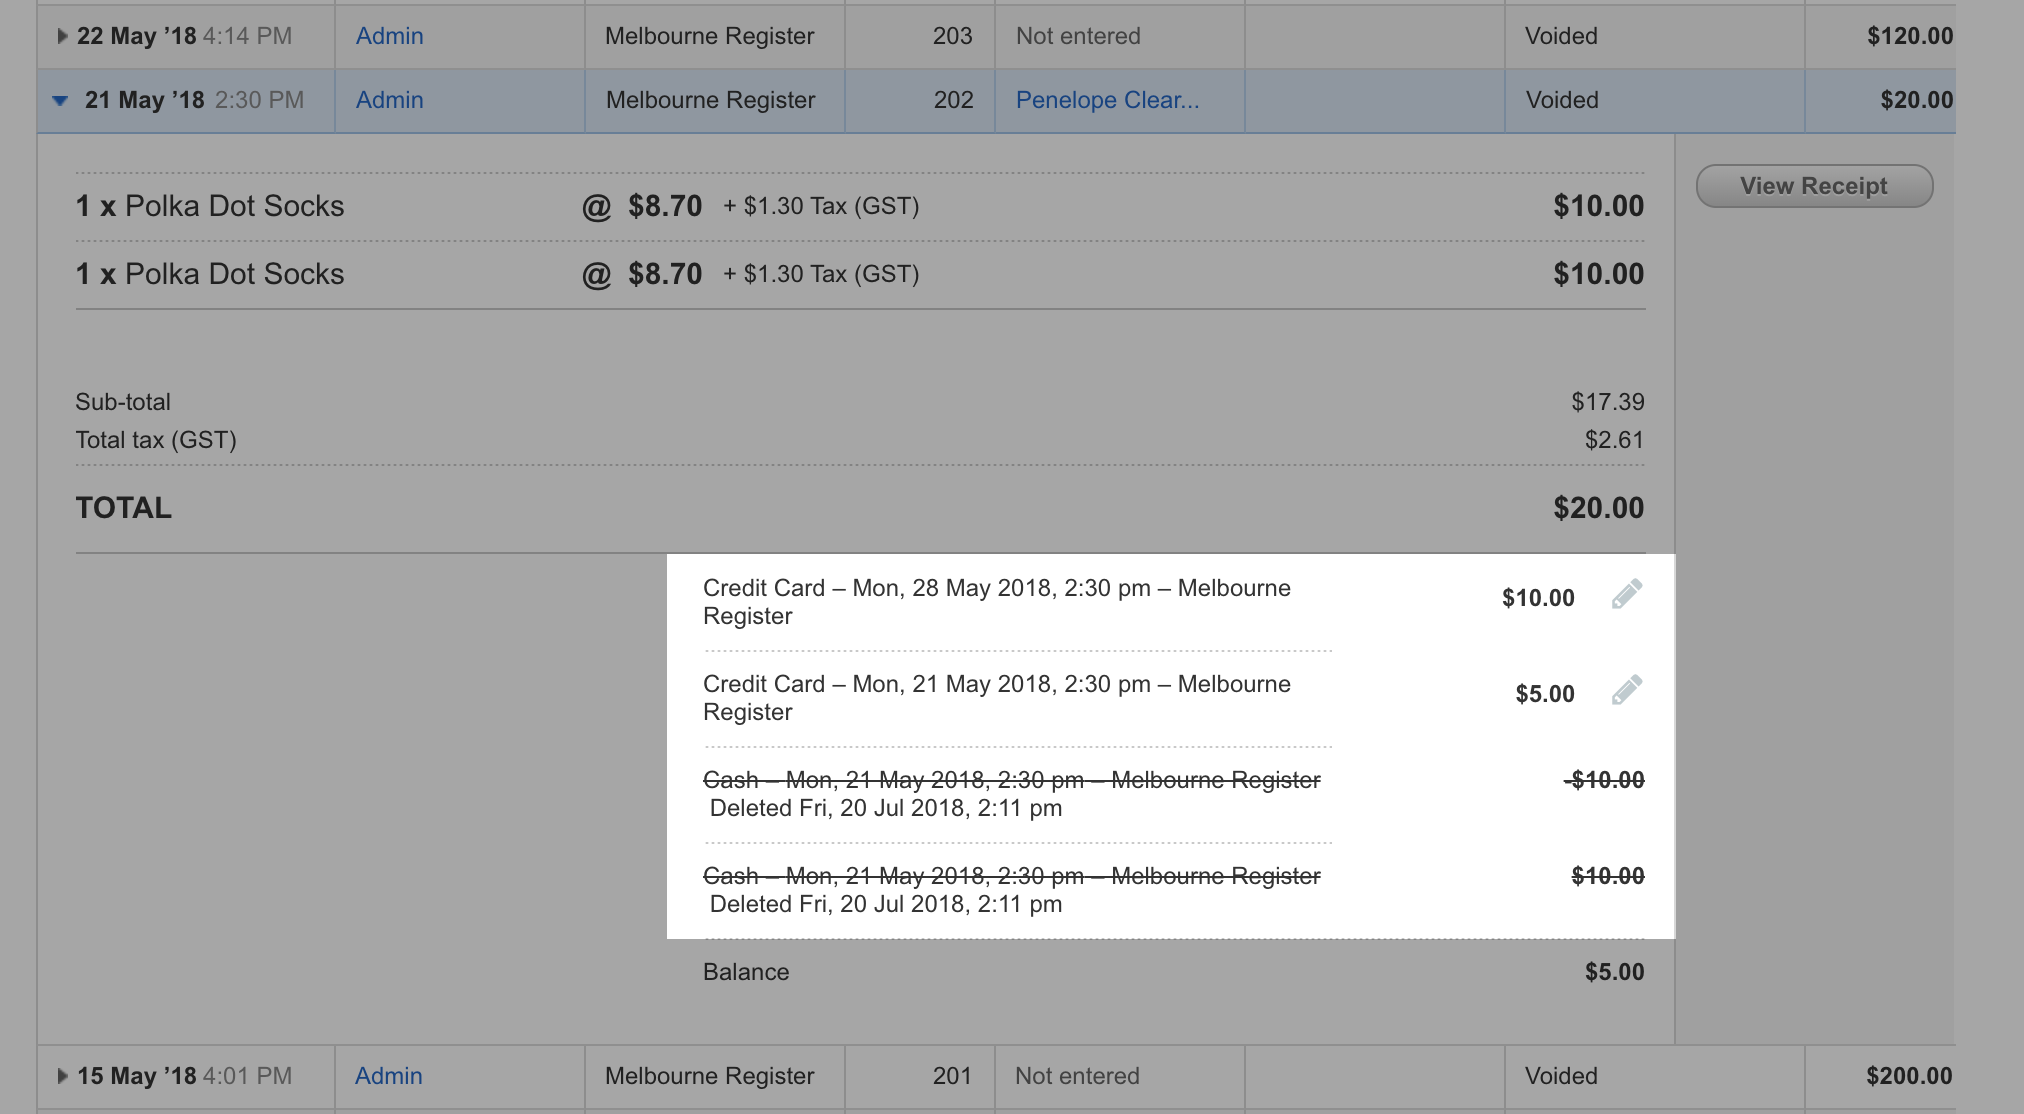Collapse the 21 May '18 sale row
The image size is (2024, 1114).
point(60,101)
